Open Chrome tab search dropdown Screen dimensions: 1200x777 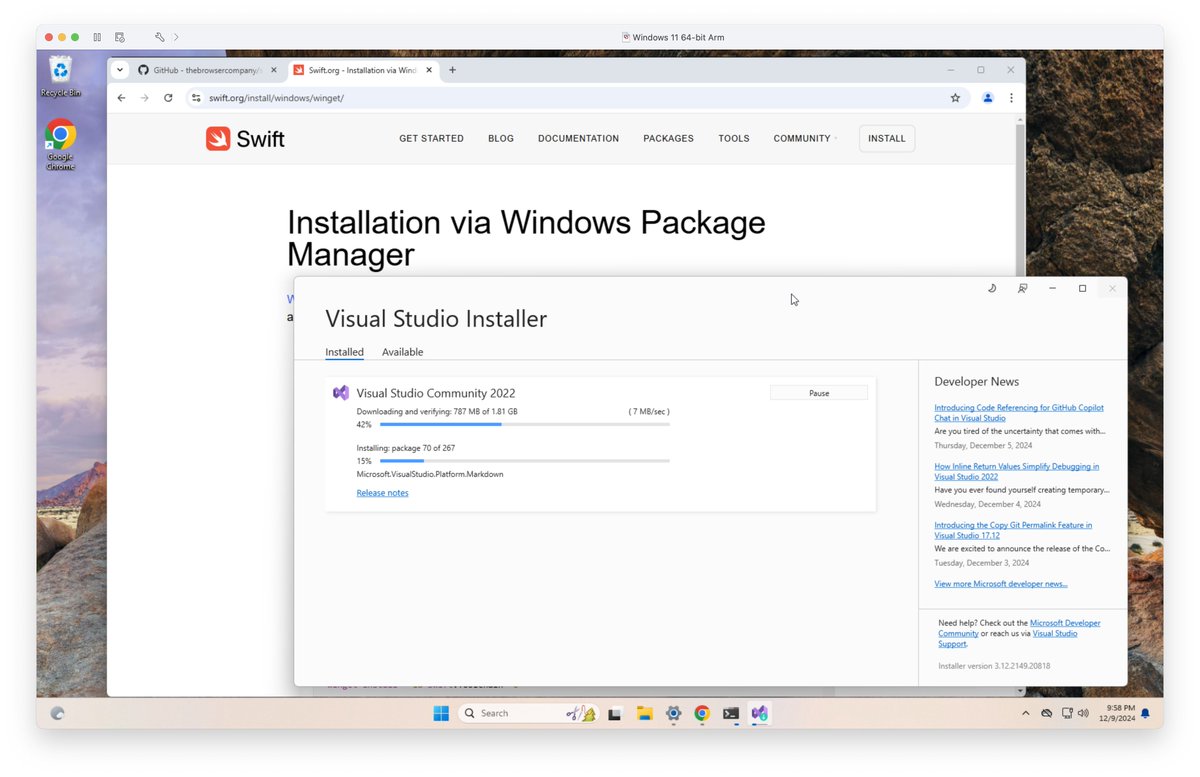(x=120, y=70)
